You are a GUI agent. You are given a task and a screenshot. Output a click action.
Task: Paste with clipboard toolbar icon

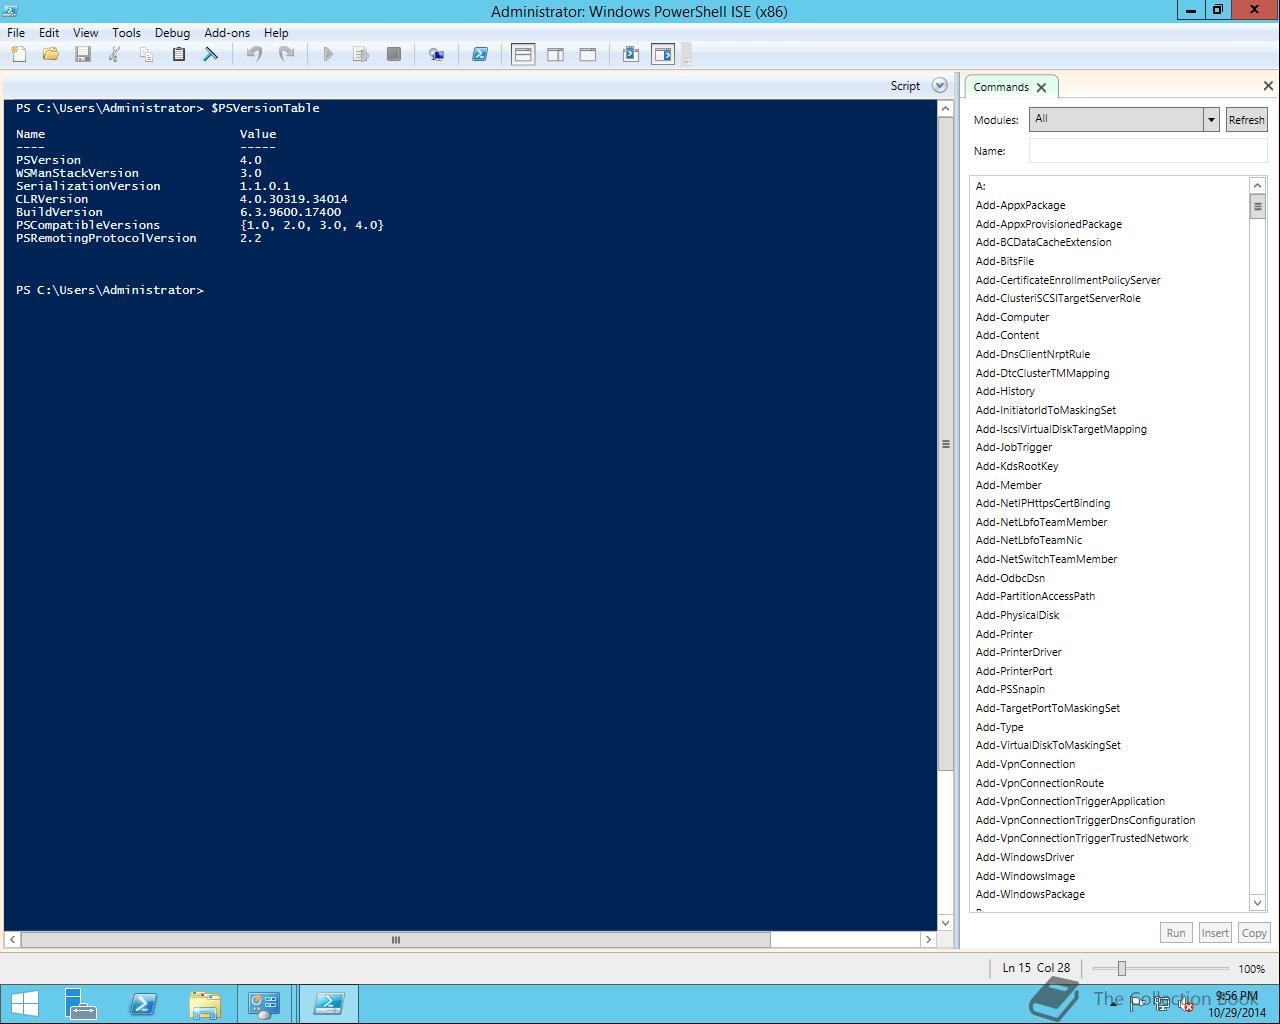179,55
